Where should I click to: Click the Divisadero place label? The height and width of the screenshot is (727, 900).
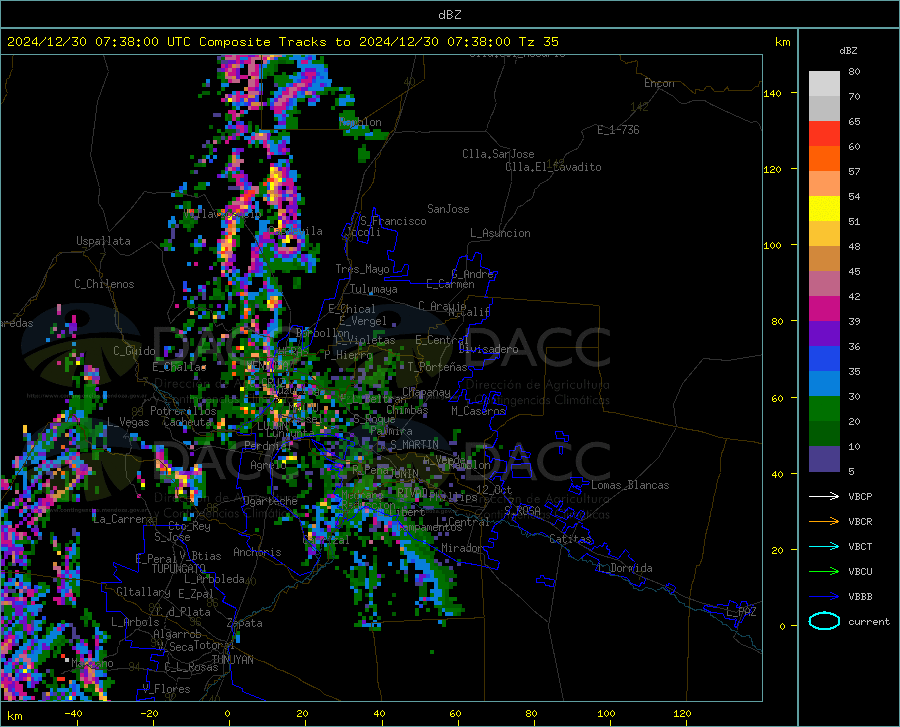point(488,349)
